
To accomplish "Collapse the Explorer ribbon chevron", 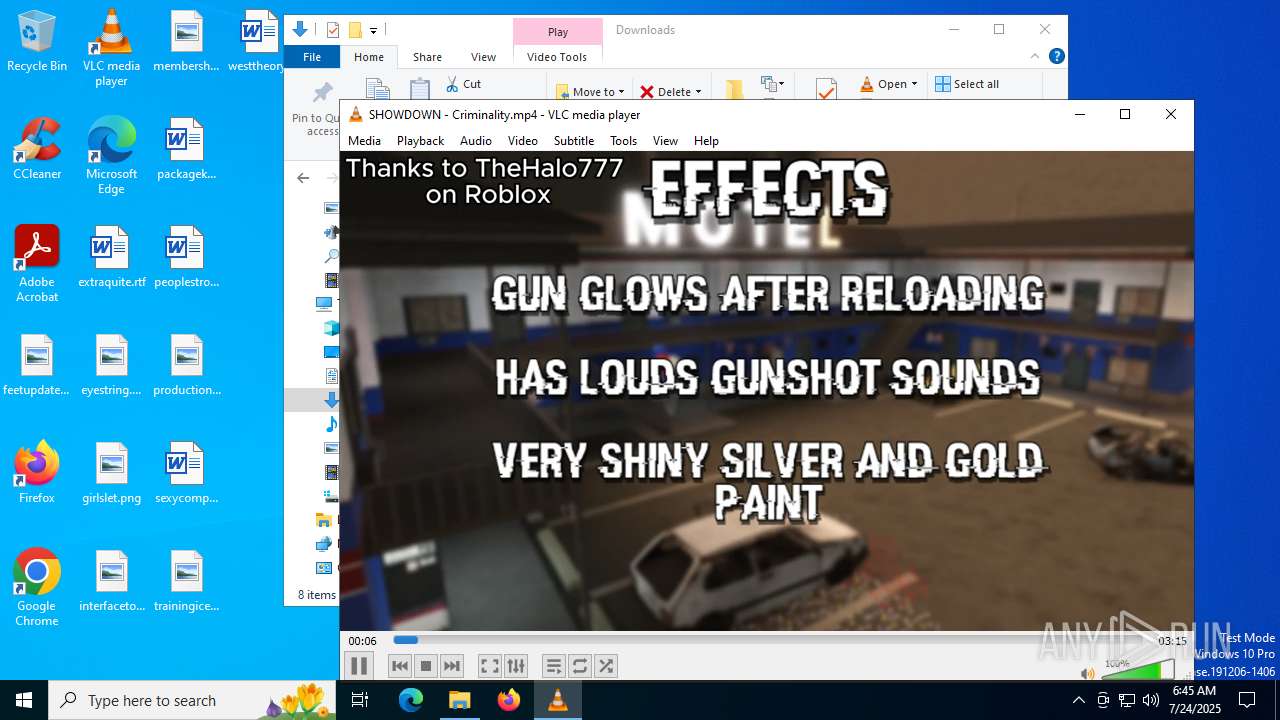I will pos(1037,57).
